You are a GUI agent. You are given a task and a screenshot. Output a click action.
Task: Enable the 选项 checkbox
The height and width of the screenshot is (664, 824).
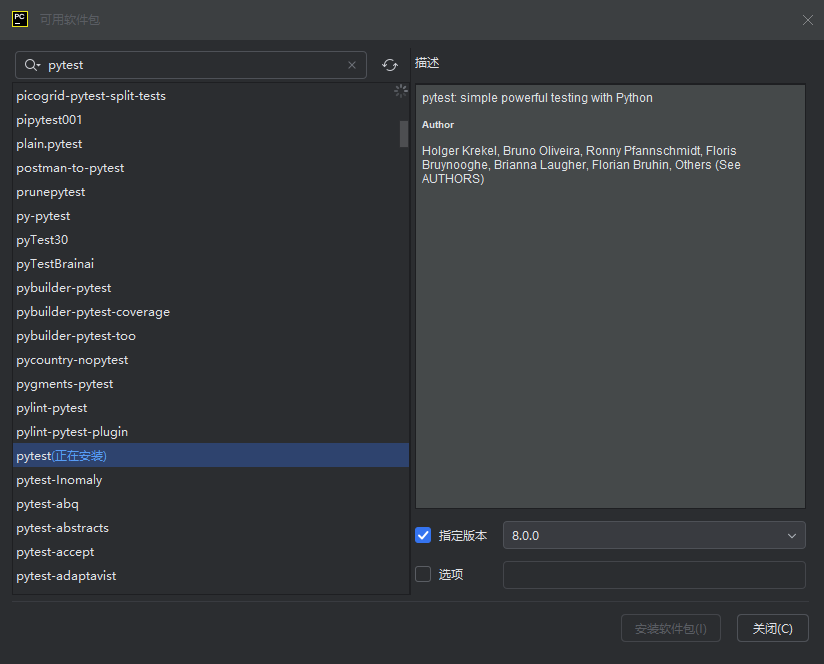[x=423, y=574]
